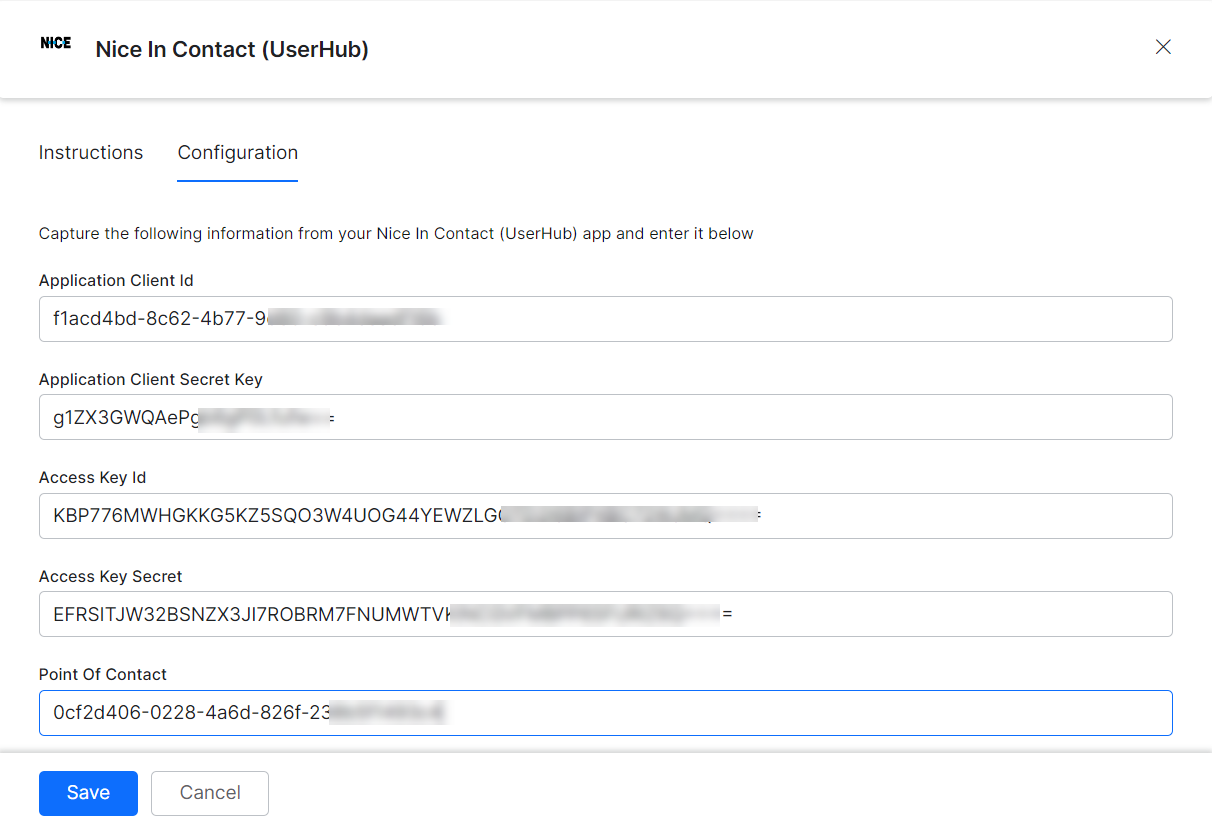Select the Configuration tab
The image size is (1212, 824).
point(237,152)
